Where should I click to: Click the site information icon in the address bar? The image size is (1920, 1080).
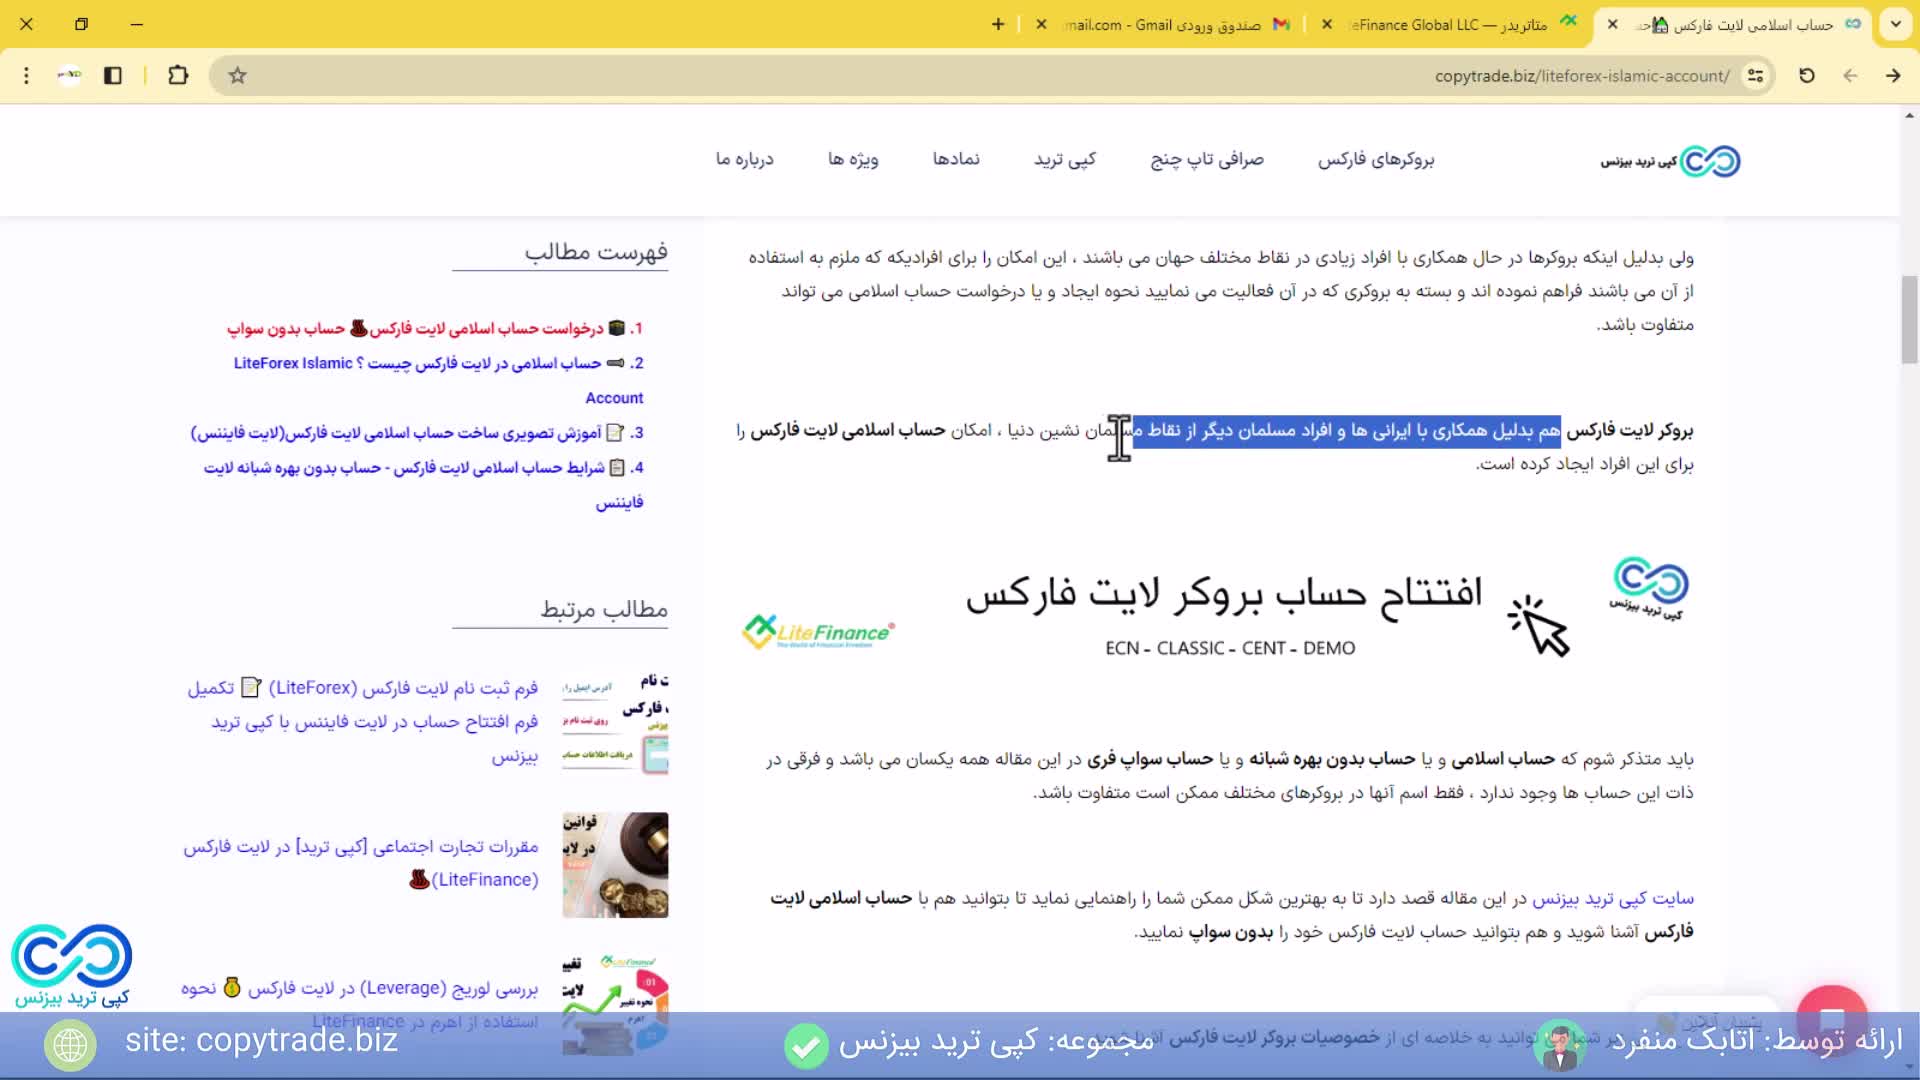click(1755, 76)
